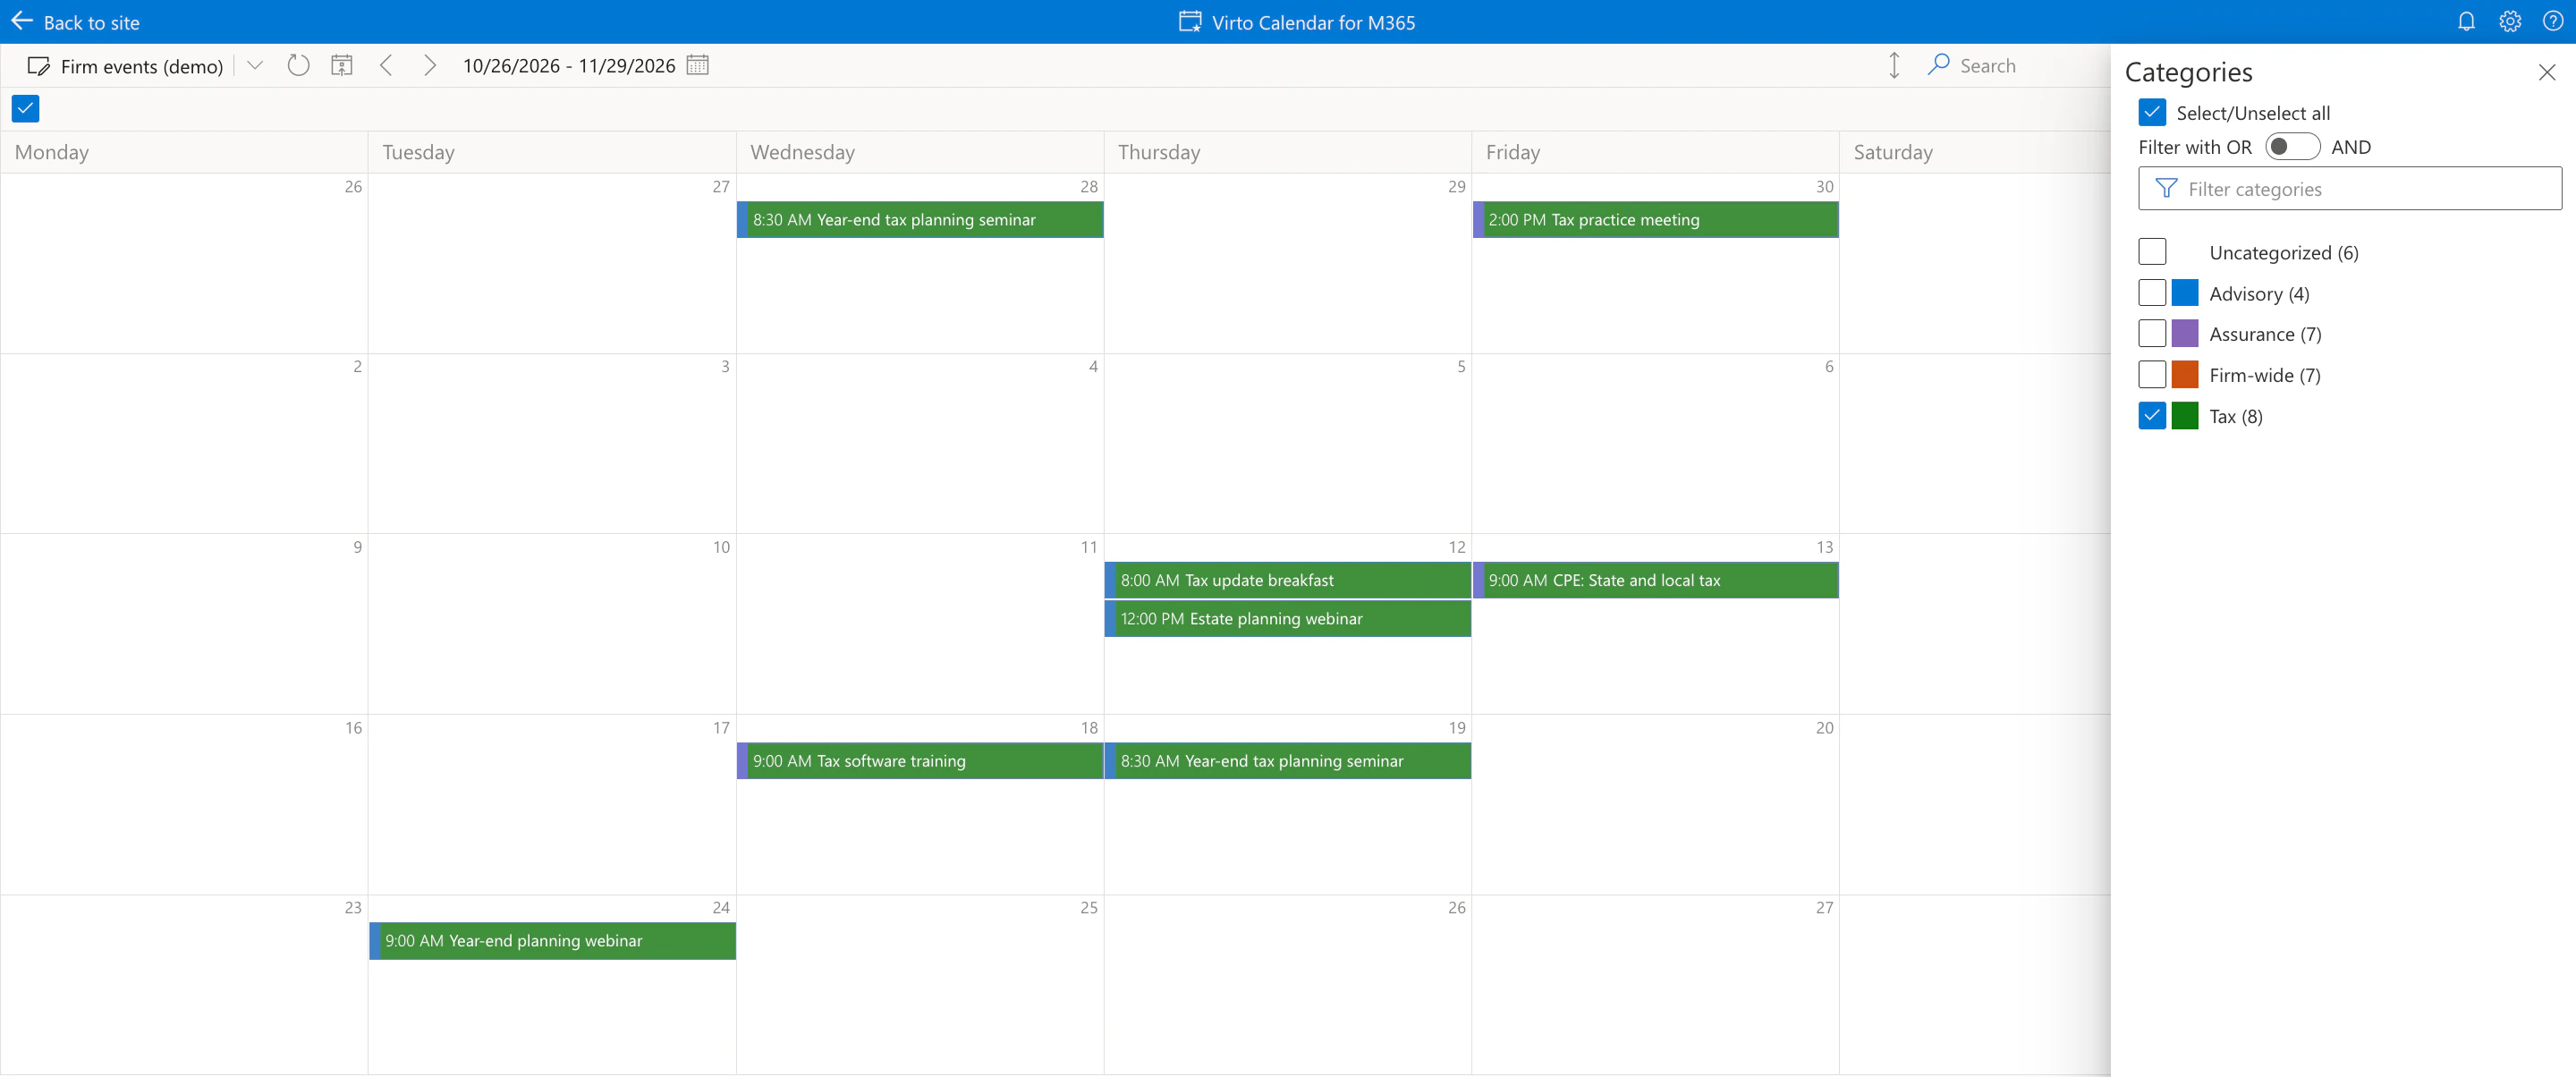Image resolution: width=2576 pixels, height=1077 pixels.
Task: Open the Estate planning webinar event
Action: coord(1287,618)
